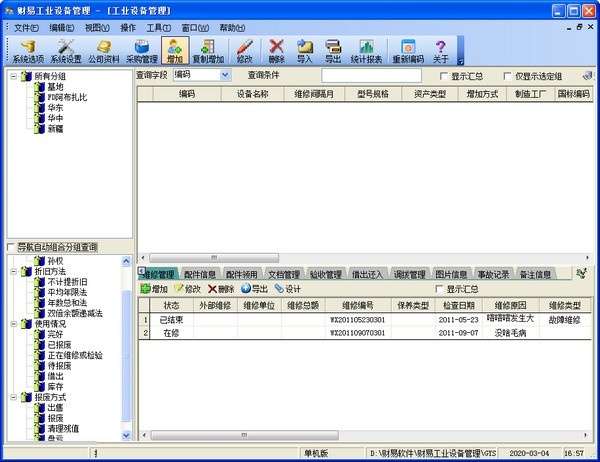Click 设计 in maintenance panel toolbar

[x=287, y=289]
